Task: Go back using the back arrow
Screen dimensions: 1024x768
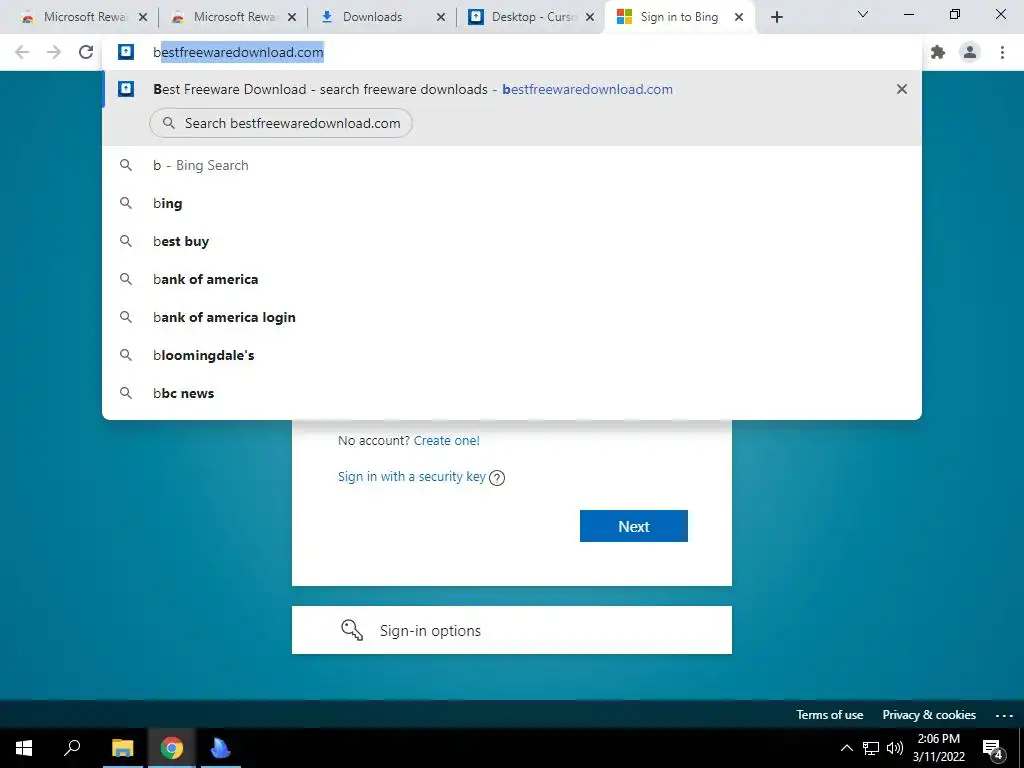Action: pyautogui.click(x=22, y=52)
